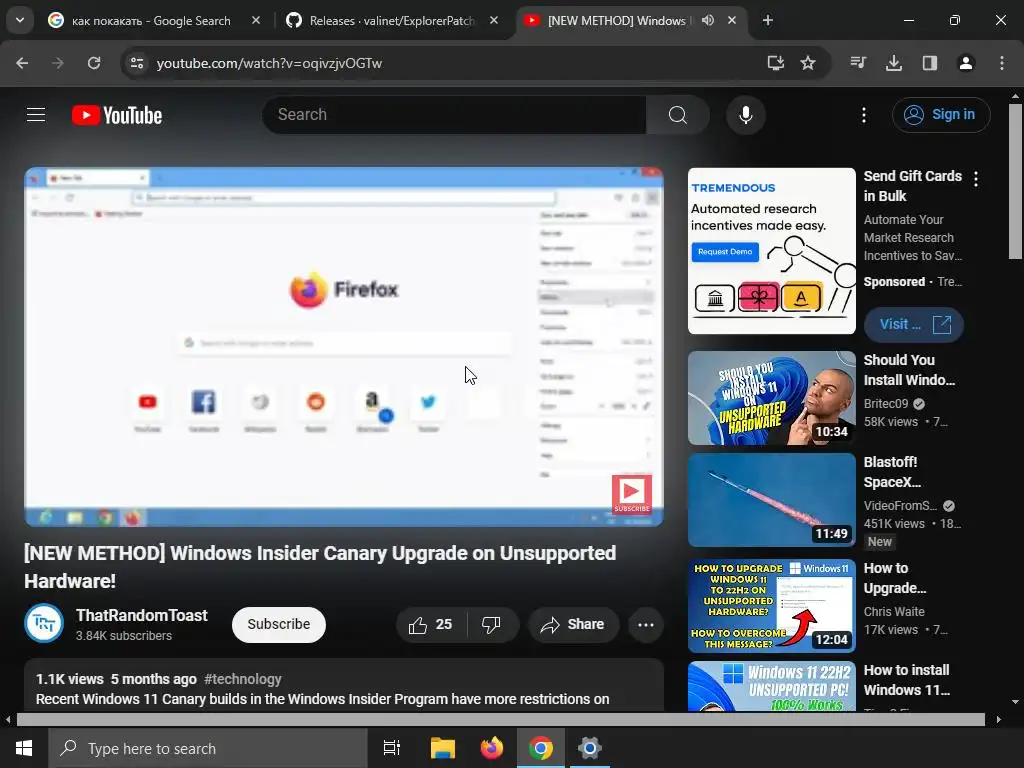Viewport: 1024px width, 768px height.
Task: Open Windows 11 22H2 Unsupported PC thumbnail
Action: tap(772, 686)
